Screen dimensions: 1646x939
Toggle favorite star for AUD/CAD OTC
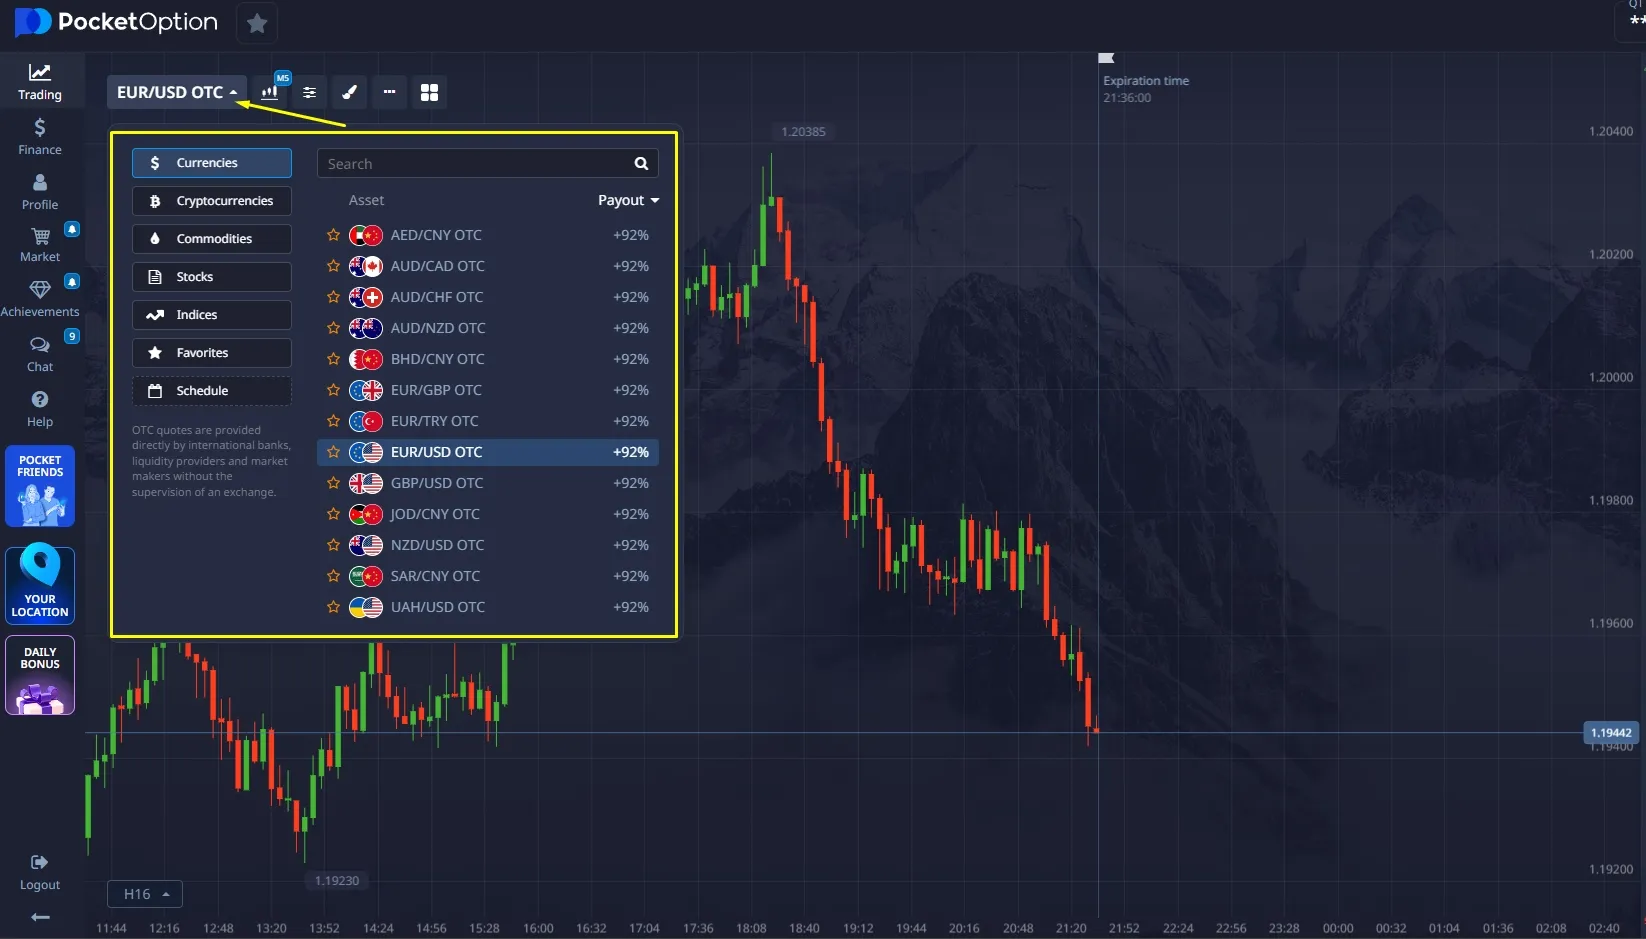point(334,266)
